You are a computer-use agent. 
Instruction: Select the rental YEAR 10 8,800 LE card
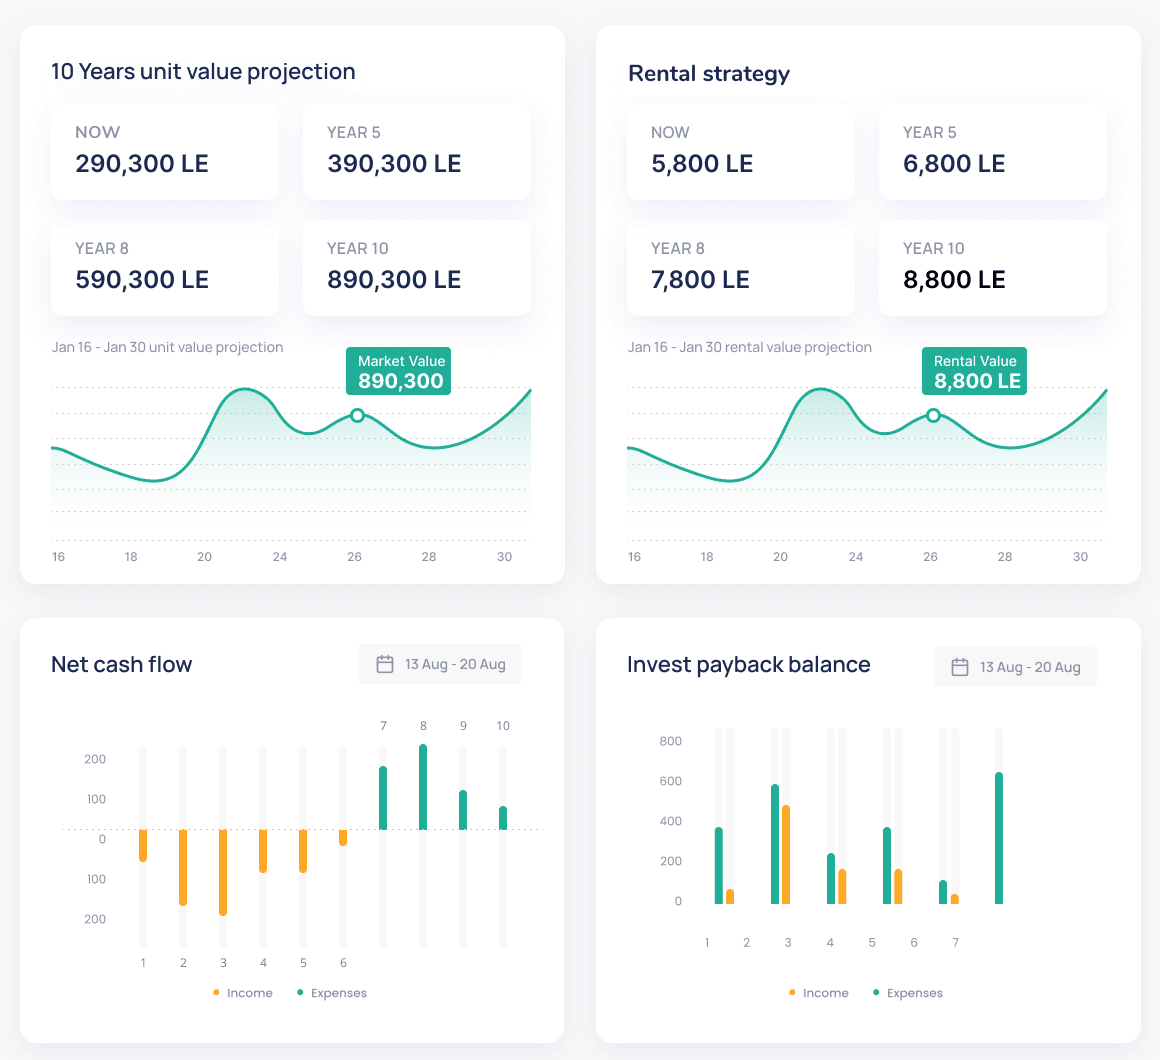993,268
